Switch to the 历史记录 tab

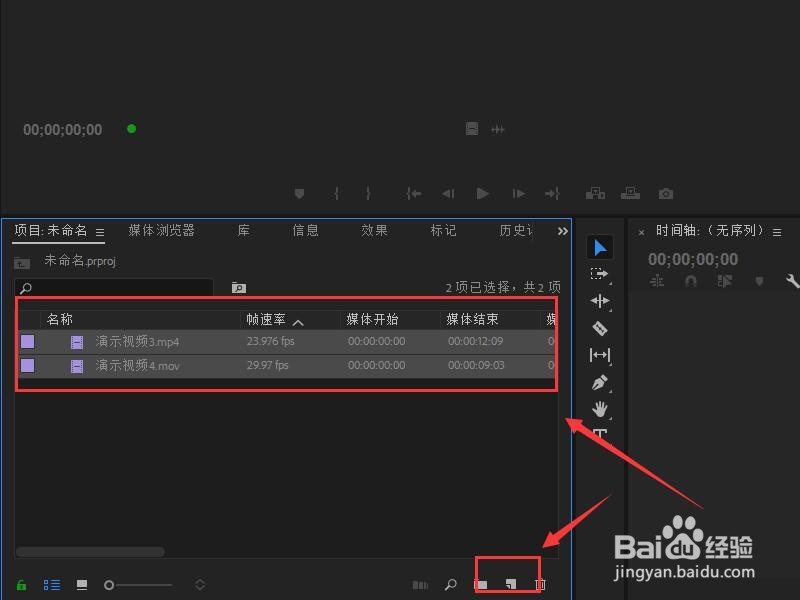coord(516,231)
